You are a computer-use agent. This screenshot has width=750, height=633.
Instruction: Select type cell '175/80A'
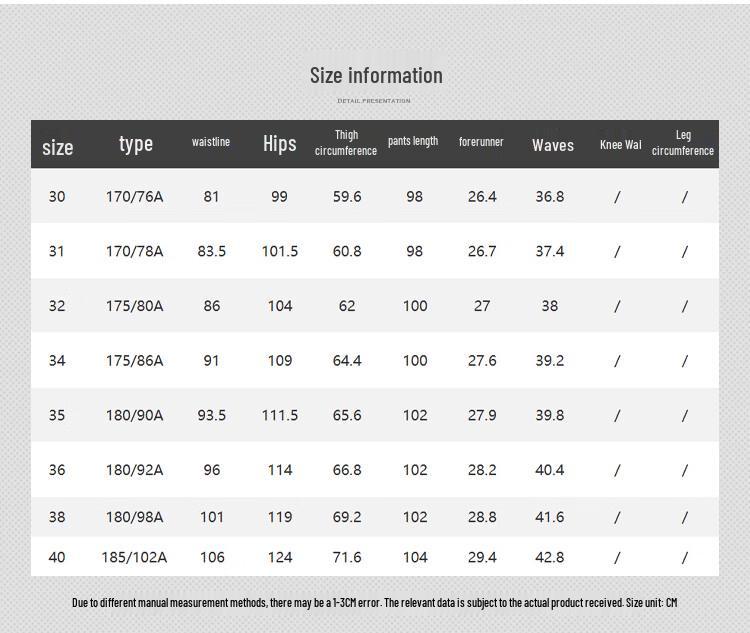tap(134, 306)
